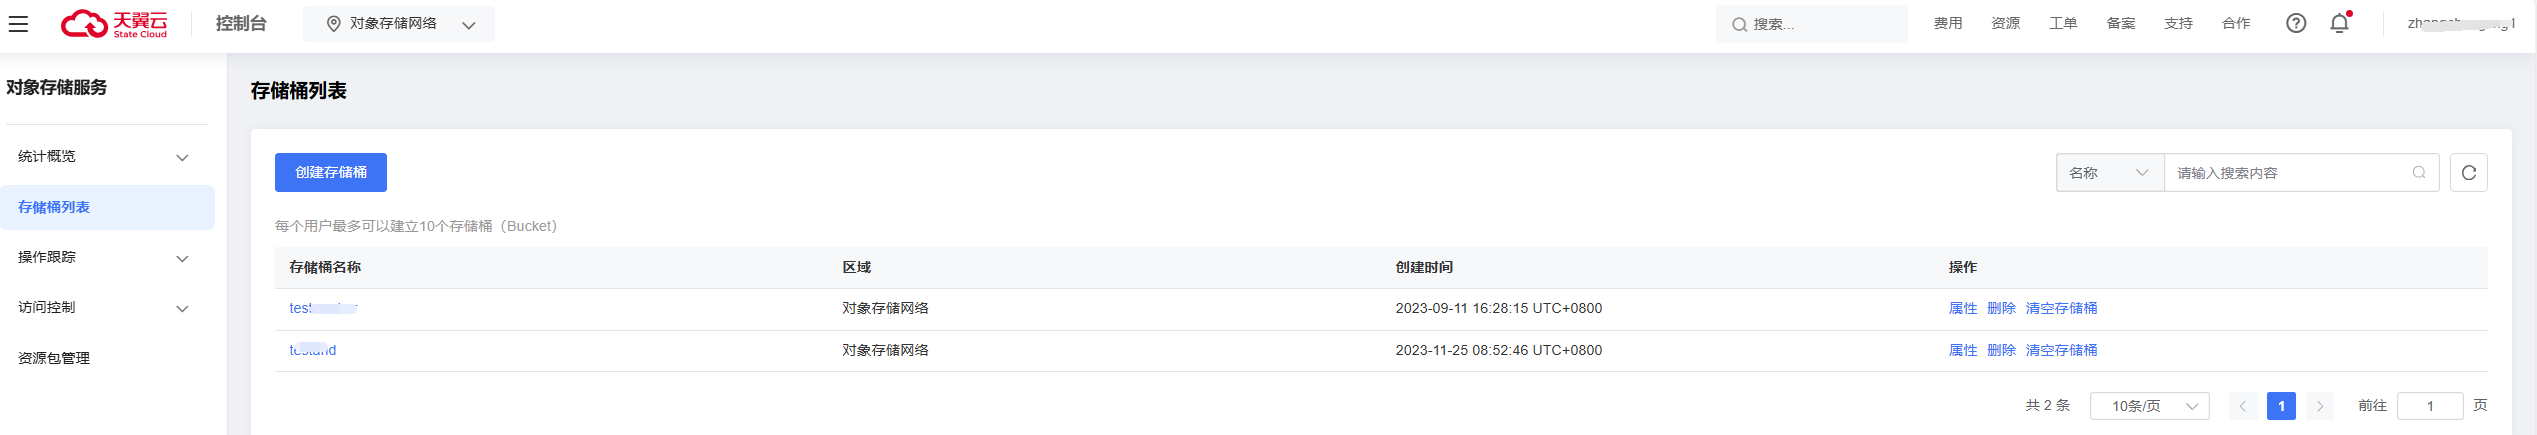Screen dimensions: 2537x435
Task: Click 清空存储桶 for the 2023-11-25 bucket
Action: (2061, 350)
